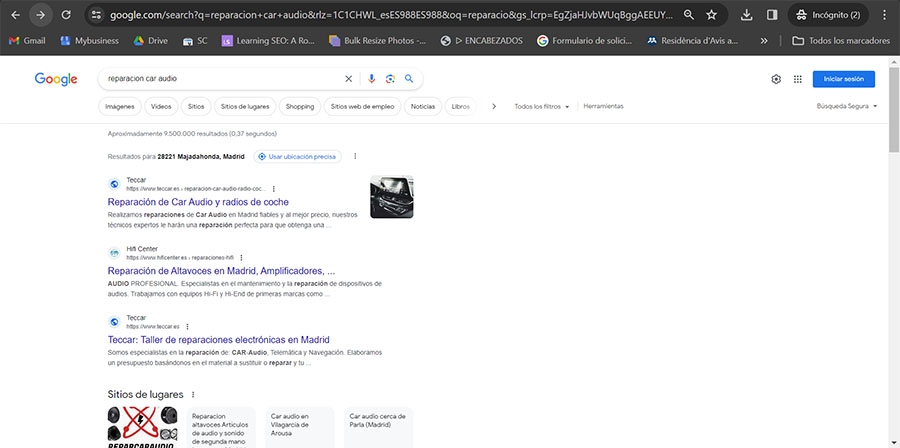This screenshot has height=448, width=900.
Task: Open Sitios de lugares three-dot menu
Action: pyautogui.click(x=193, y=395)
